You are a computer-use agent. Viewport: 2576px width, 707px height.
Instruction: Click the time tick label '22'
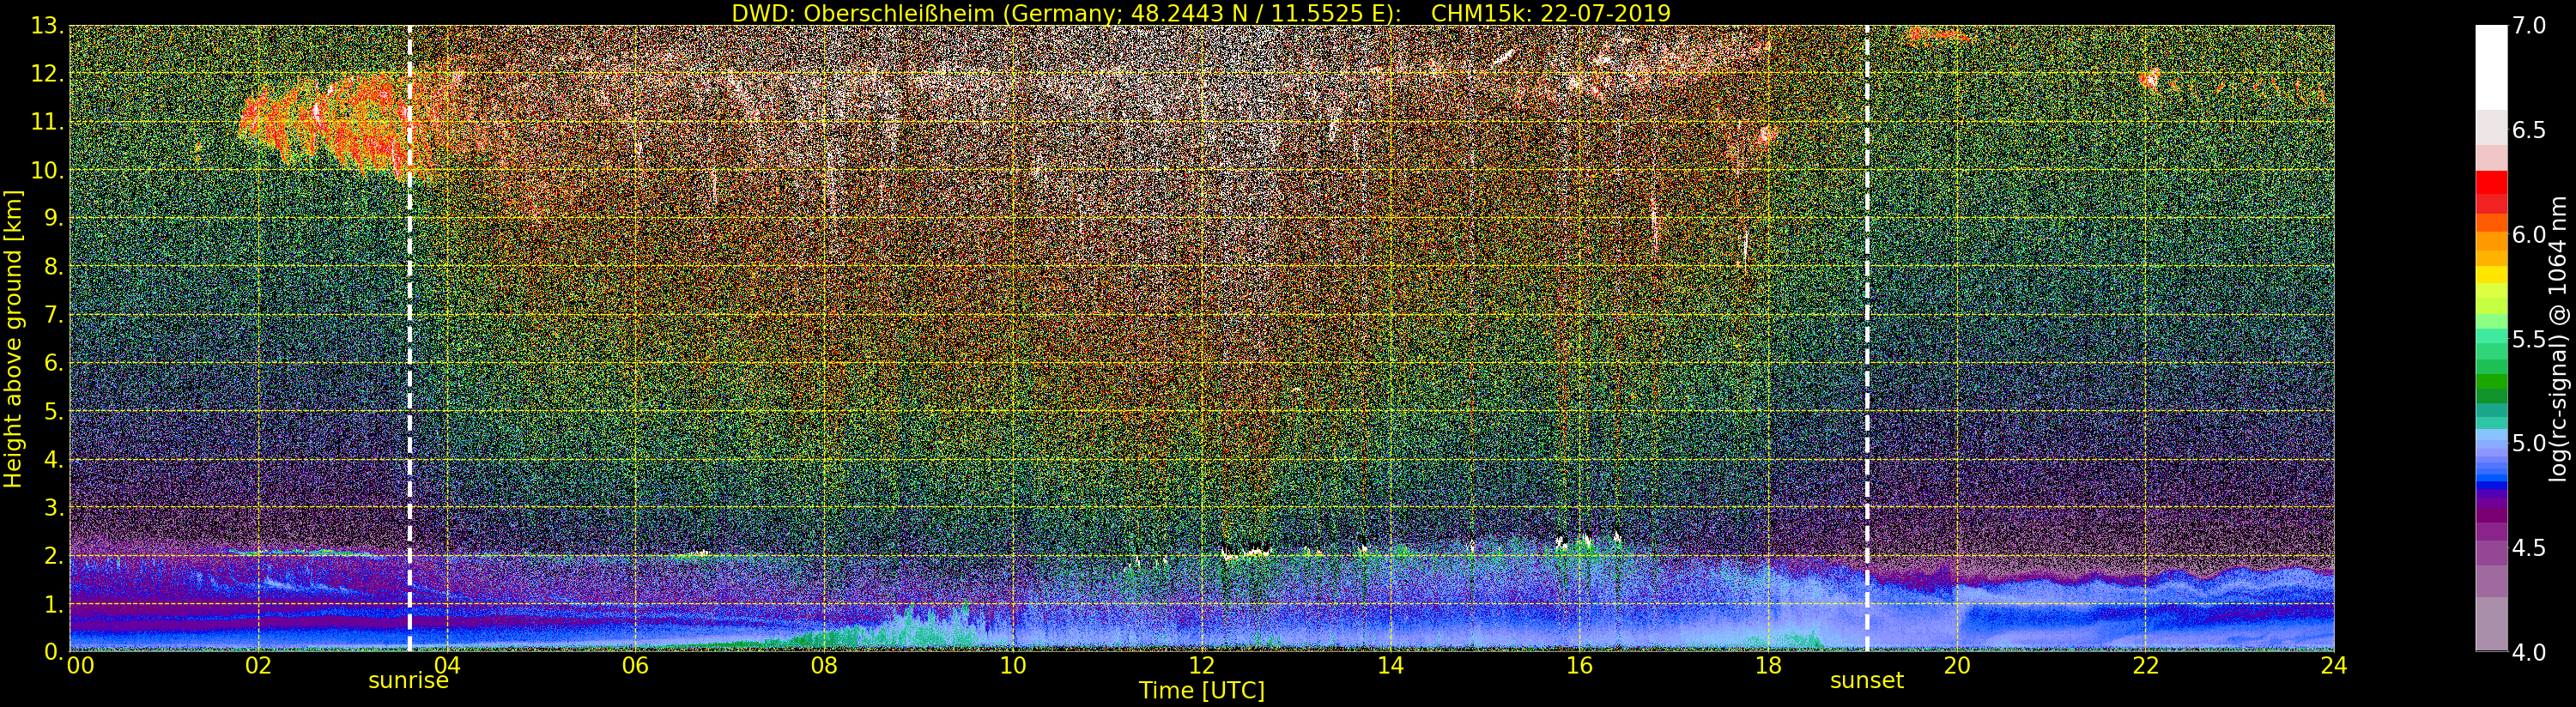coord(2145,665)
